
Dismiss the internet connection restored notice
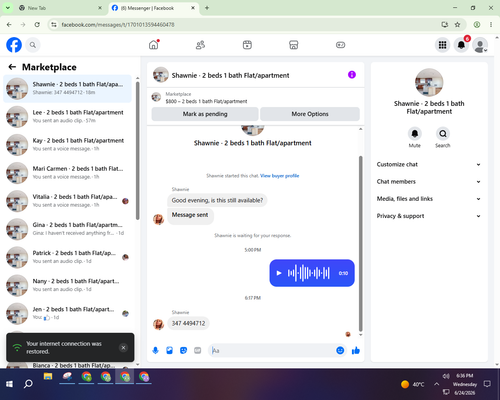[x=123, y=347]
